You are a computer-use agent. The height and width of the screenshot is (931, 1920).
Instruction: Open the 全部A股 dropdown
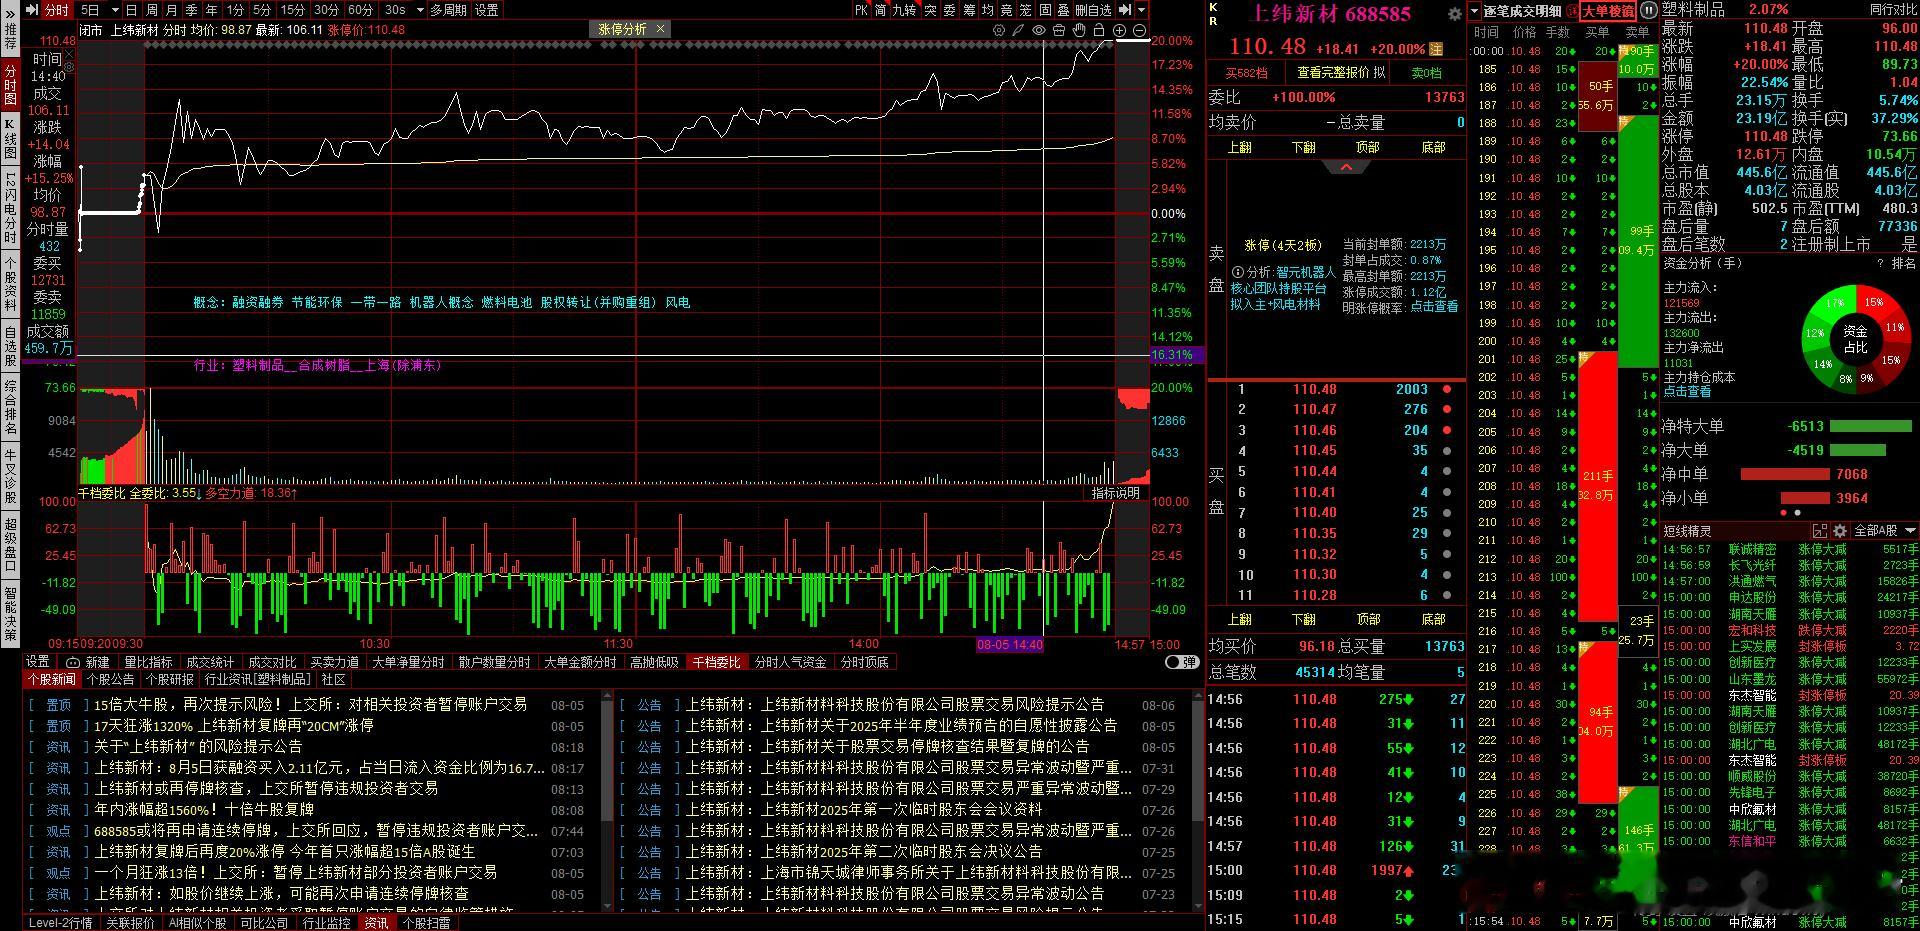point(1885,531)
